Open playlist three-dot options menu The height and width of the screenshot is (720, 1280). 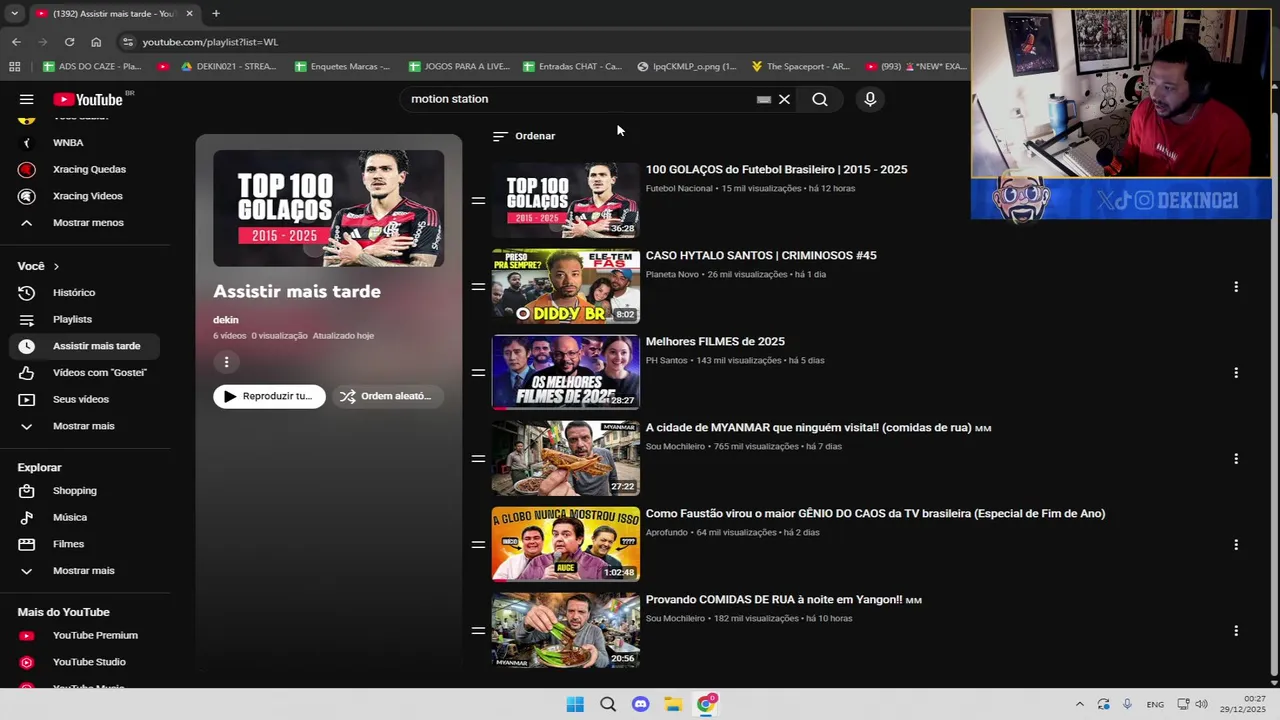pos(226,362)
